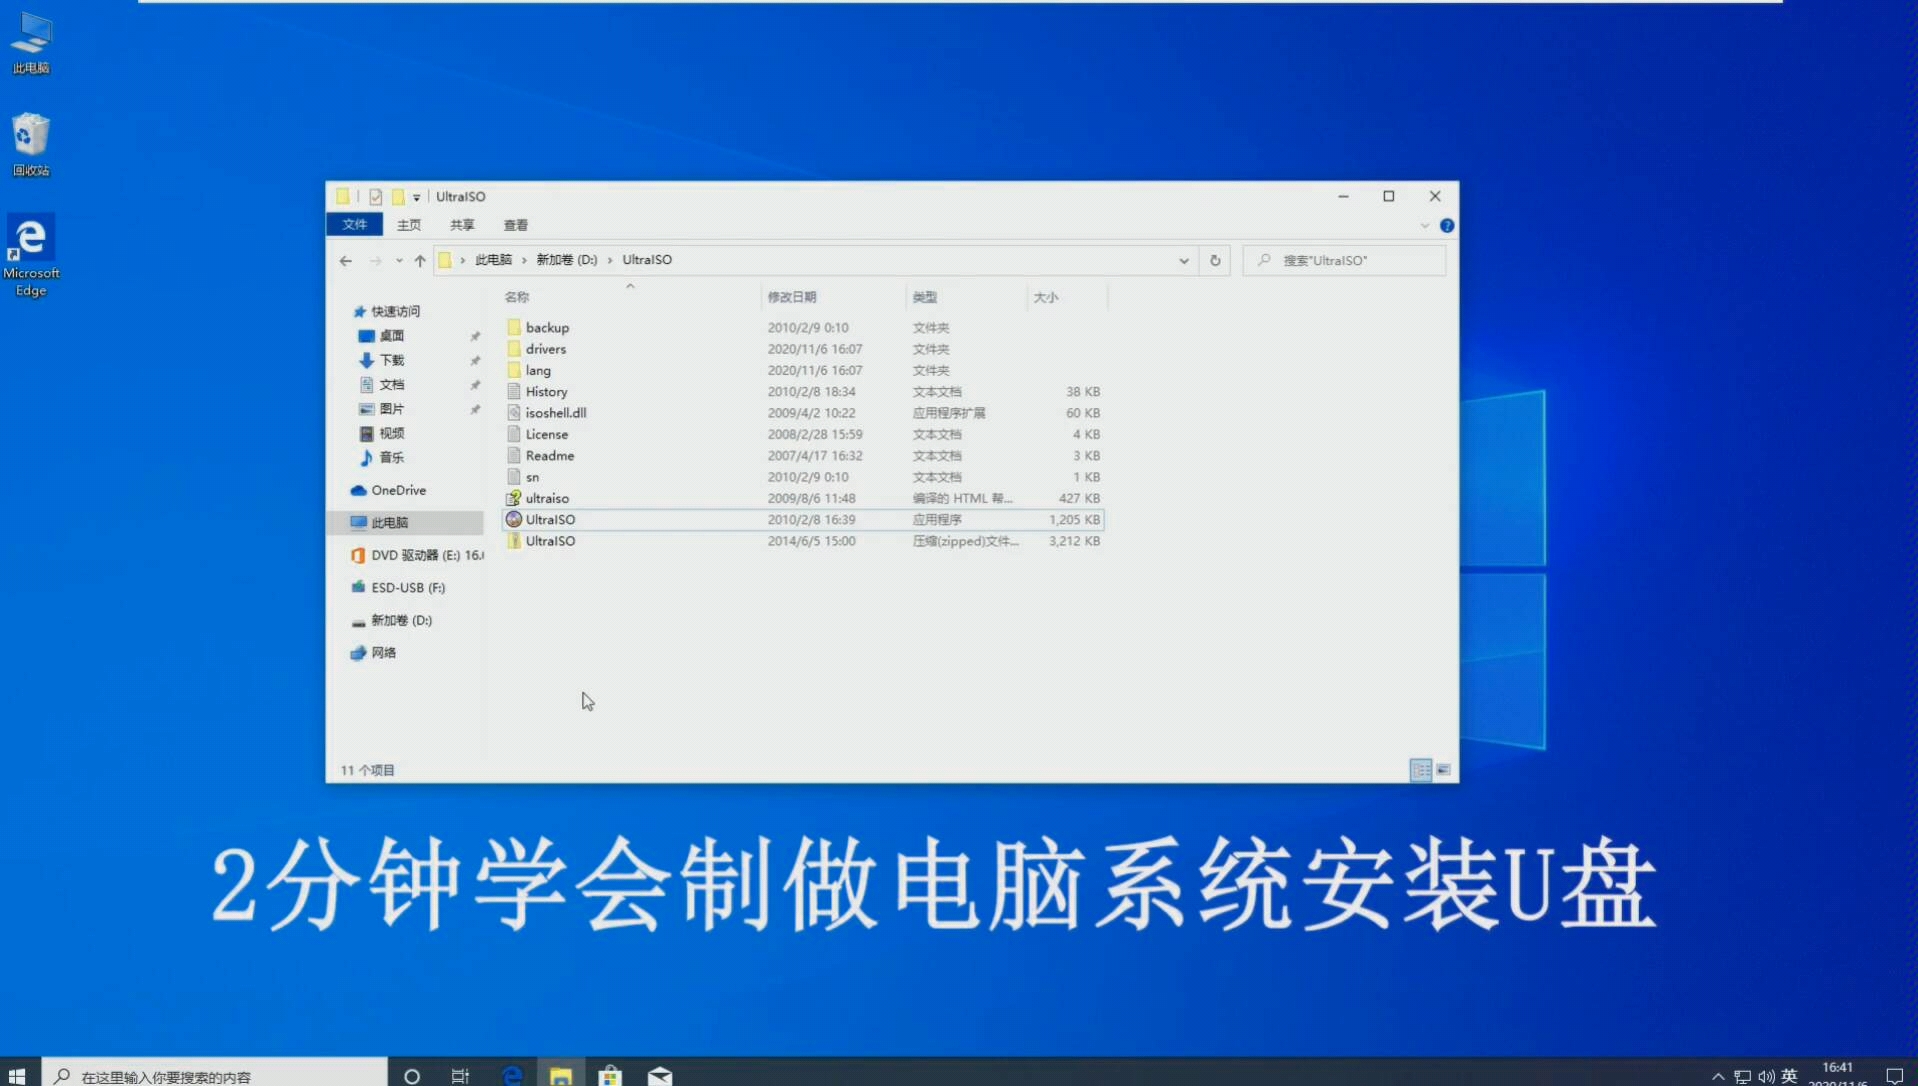Select the backup folder
Screen dimensions: 1918x1086
802,328
